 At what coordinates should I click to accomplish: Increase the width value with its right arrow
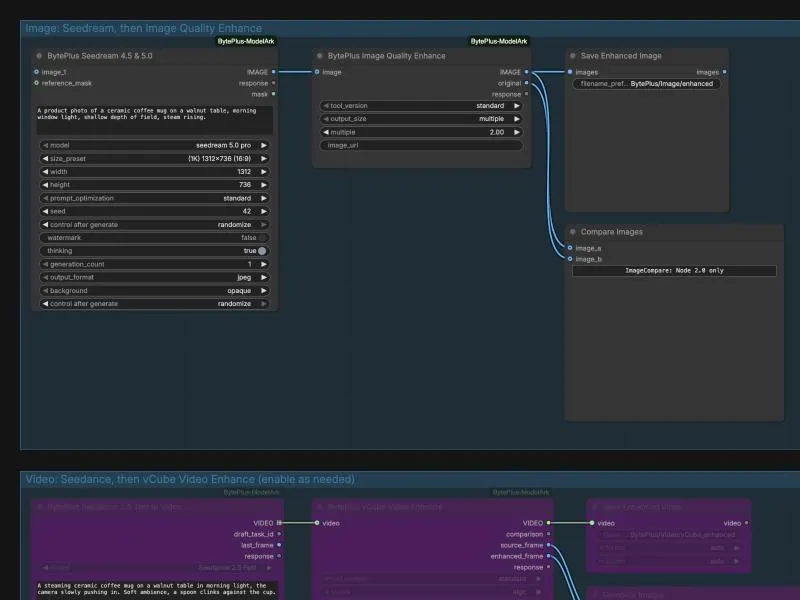coord(264,172)
